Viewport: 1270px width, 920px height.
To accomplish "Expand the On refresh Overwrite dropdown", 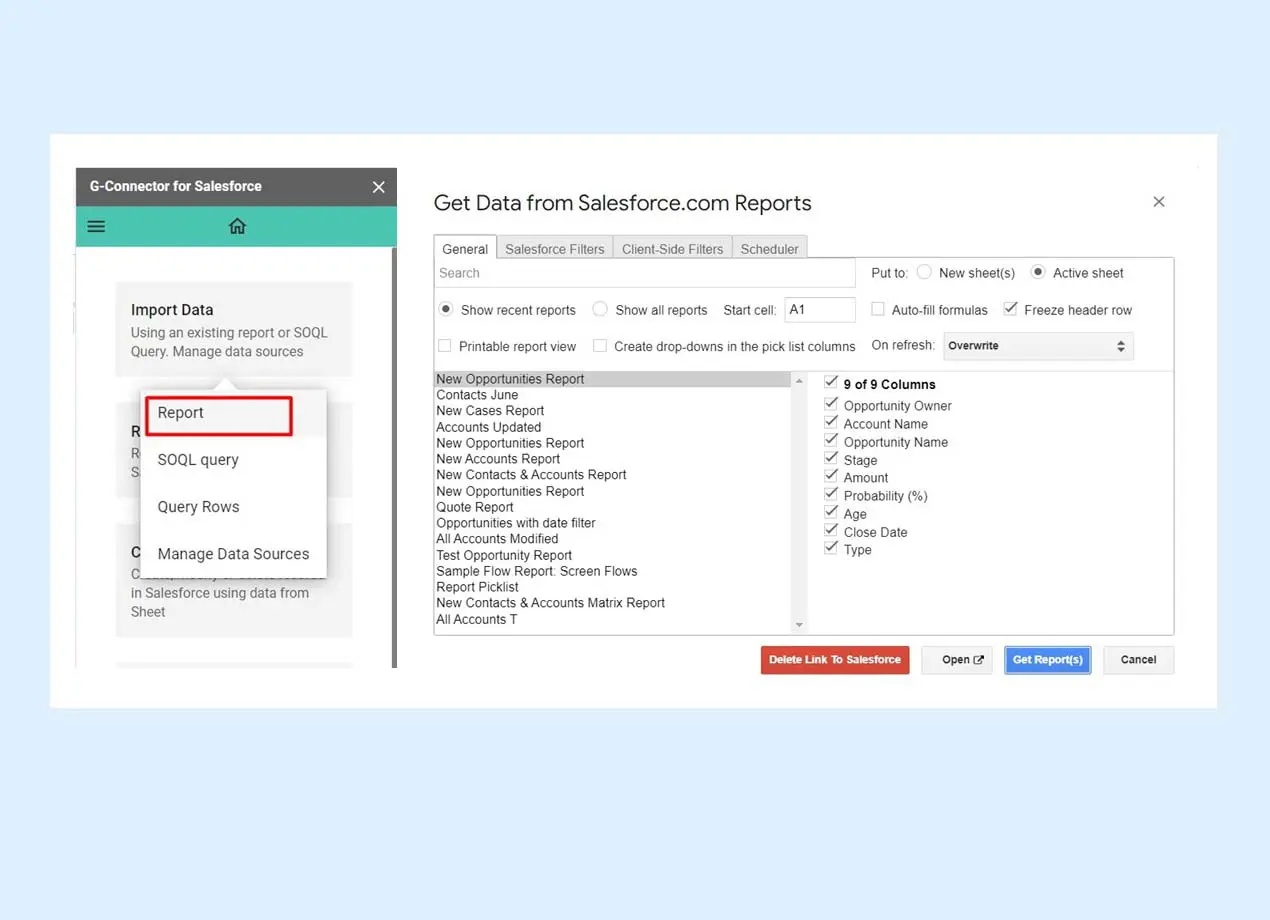I will pos(1038,346).
